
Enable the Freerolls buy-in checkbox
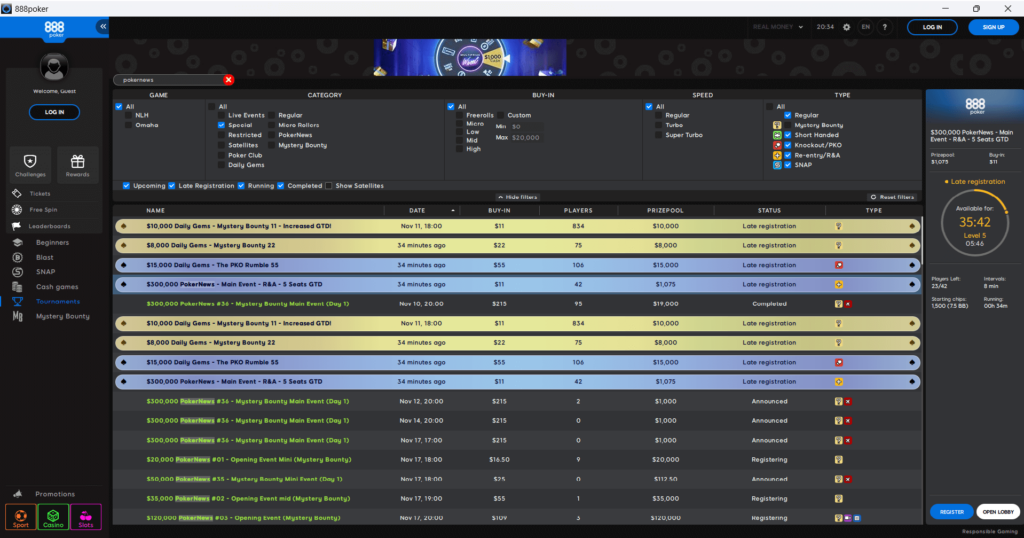[460, 116]
